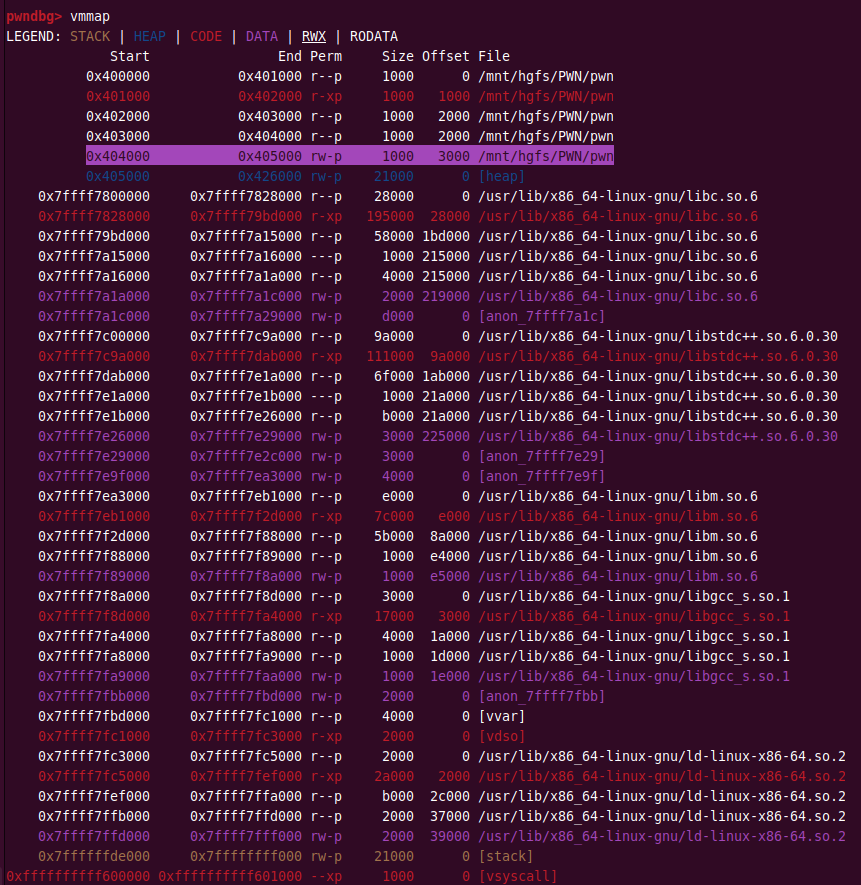Click libm start address 0x7ffff7ea3000

tap(94, 496)
